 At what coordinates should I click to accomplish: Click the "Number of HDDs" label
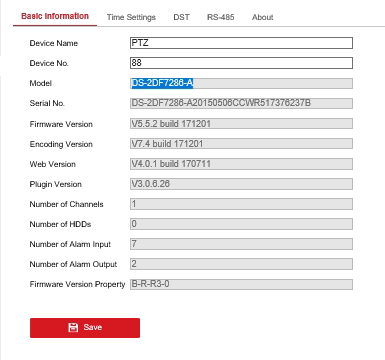(60, 224)
